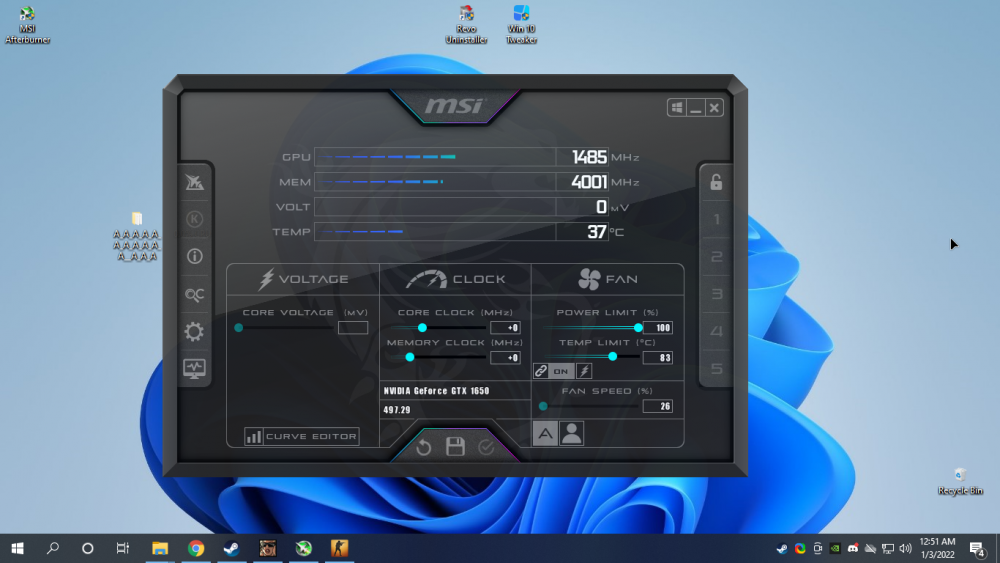The width and height of the screenshot is (1000, 563).
Task: Click the TEMP 37 readout
Action: 596,231
